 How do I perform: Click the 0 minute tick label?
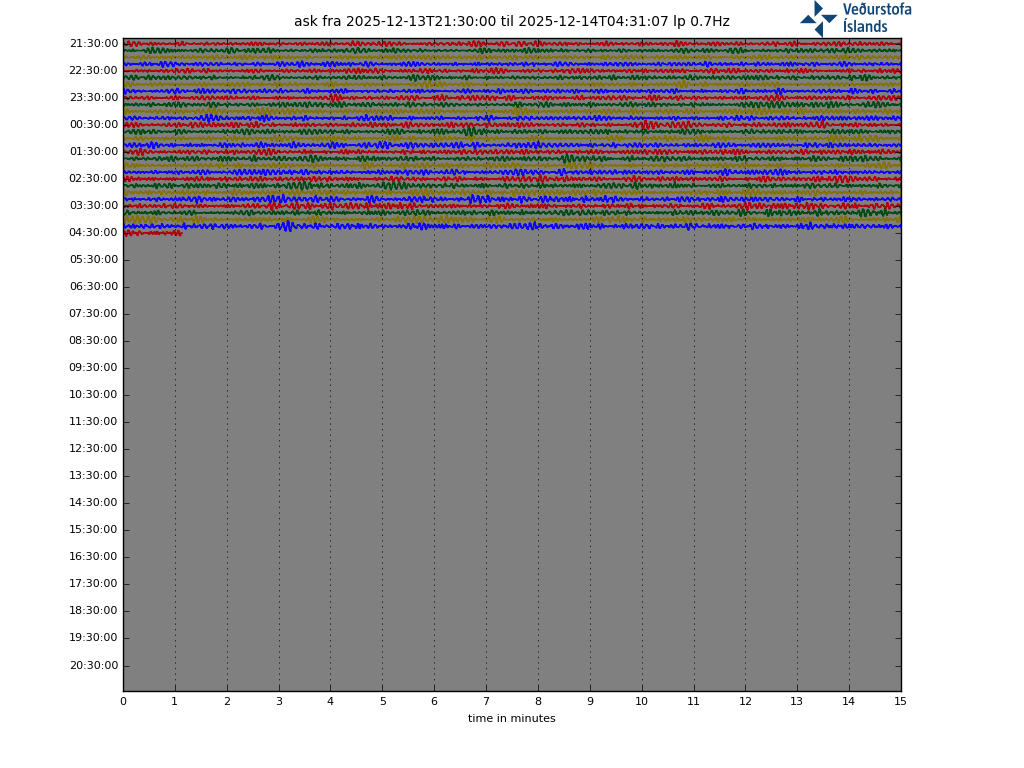click(123, 702)
